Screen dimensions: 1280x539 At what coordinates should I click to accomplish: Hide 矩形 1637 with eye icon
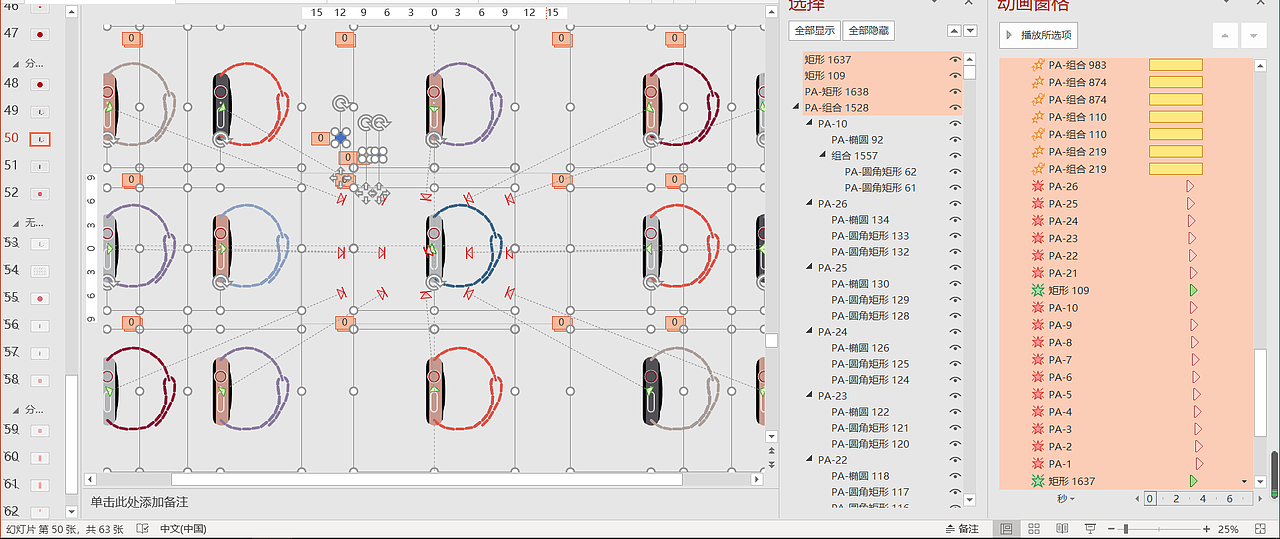point(955,60)
